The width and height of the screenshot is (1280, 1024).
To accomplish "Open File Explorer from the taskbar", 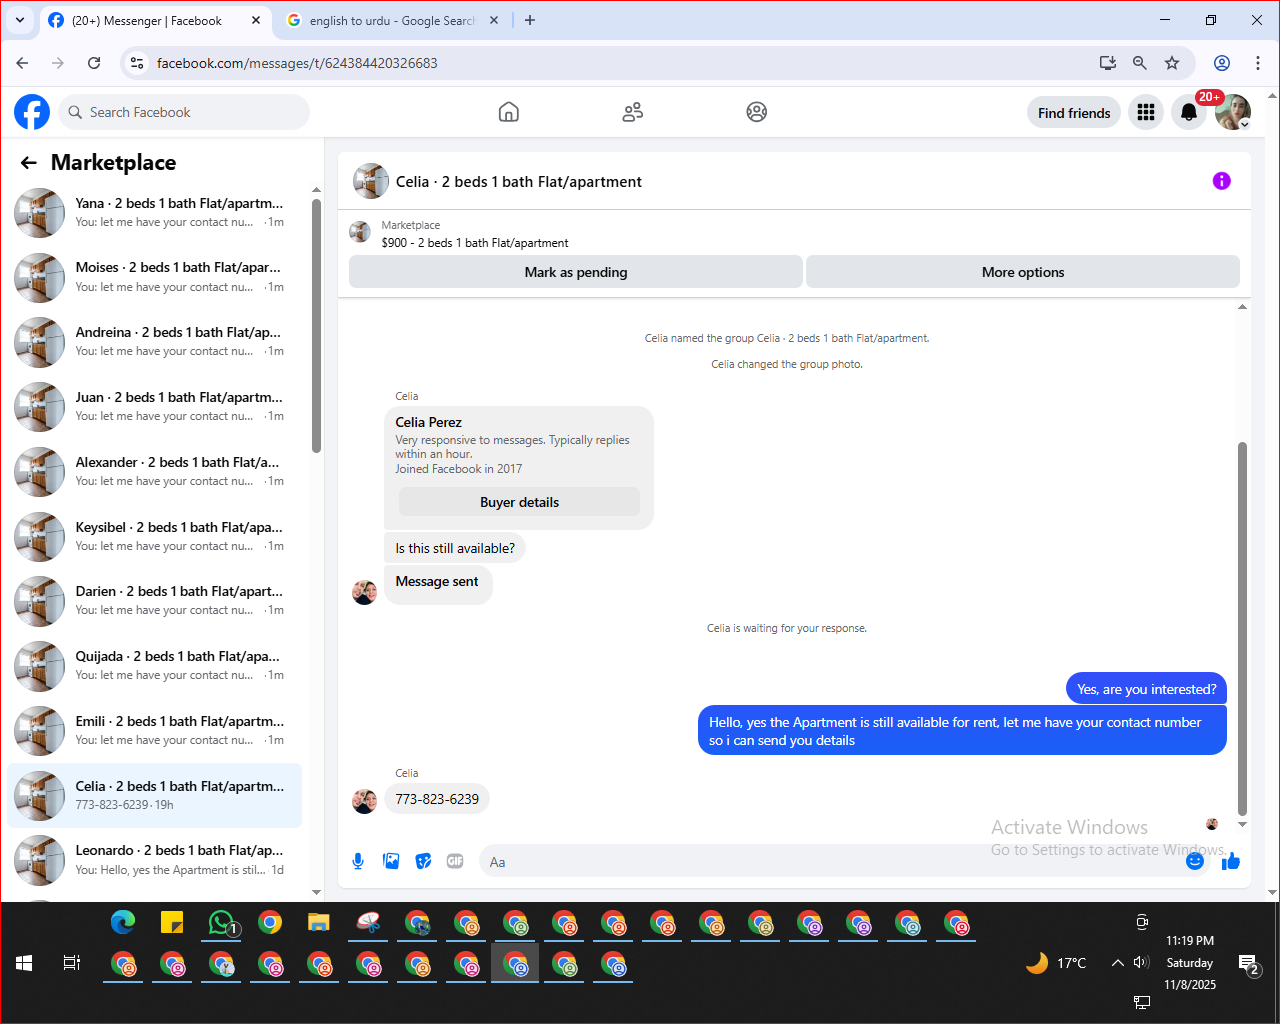I will point(319,923).
